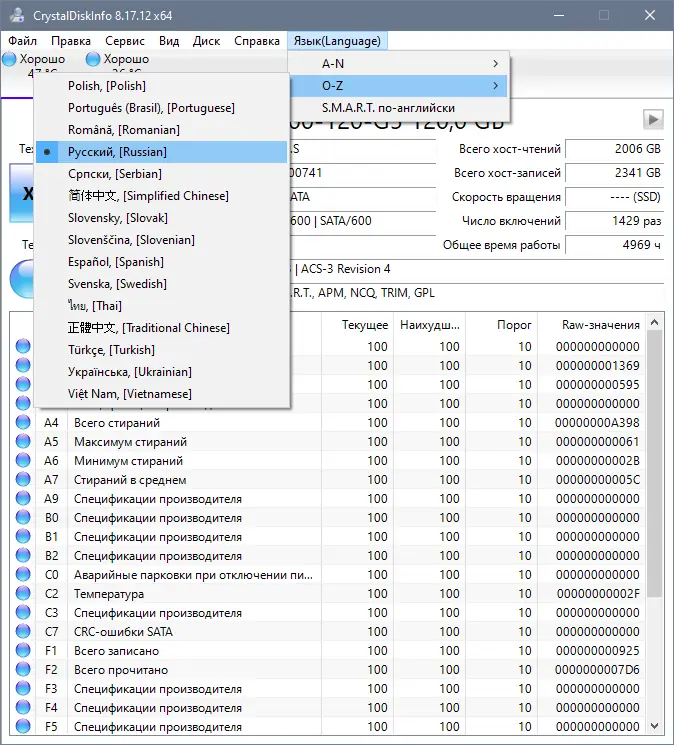
Task: Open the Правка menu
Action: coord(70,41)
